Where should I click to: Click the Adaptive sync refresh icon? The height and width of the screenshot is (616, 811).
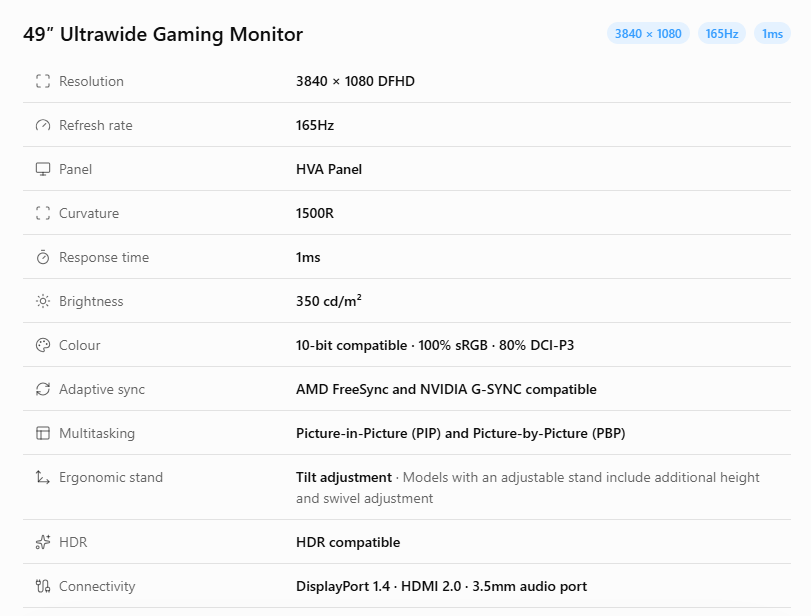pos(43,389)
